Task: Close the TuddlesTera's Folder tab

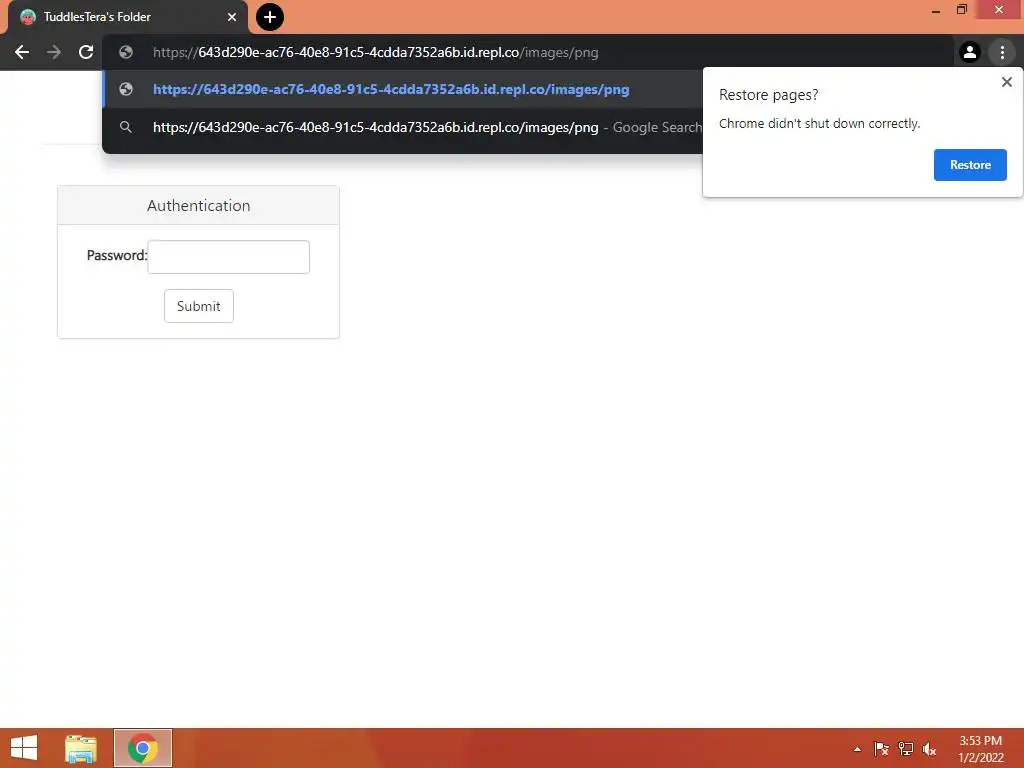Action: [x=232, y=17]
